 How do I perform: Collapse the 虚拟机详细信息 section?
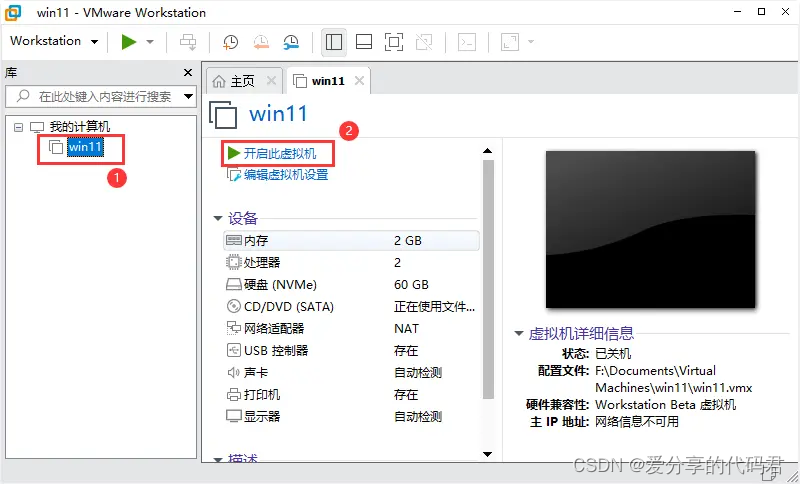519,334
